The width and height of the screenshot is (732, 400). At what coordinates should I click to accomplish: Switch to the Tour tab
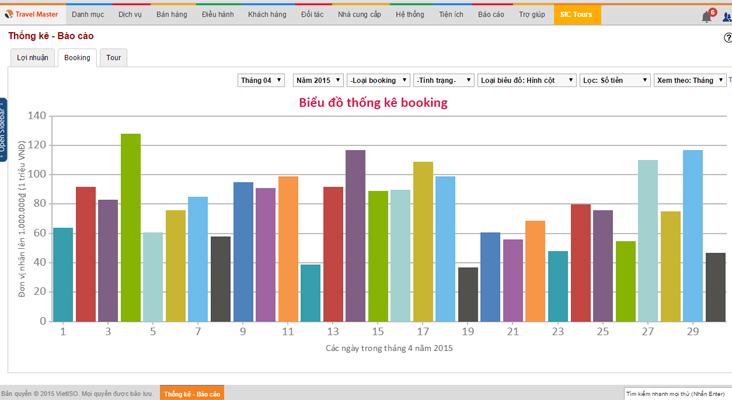(115, 58)
